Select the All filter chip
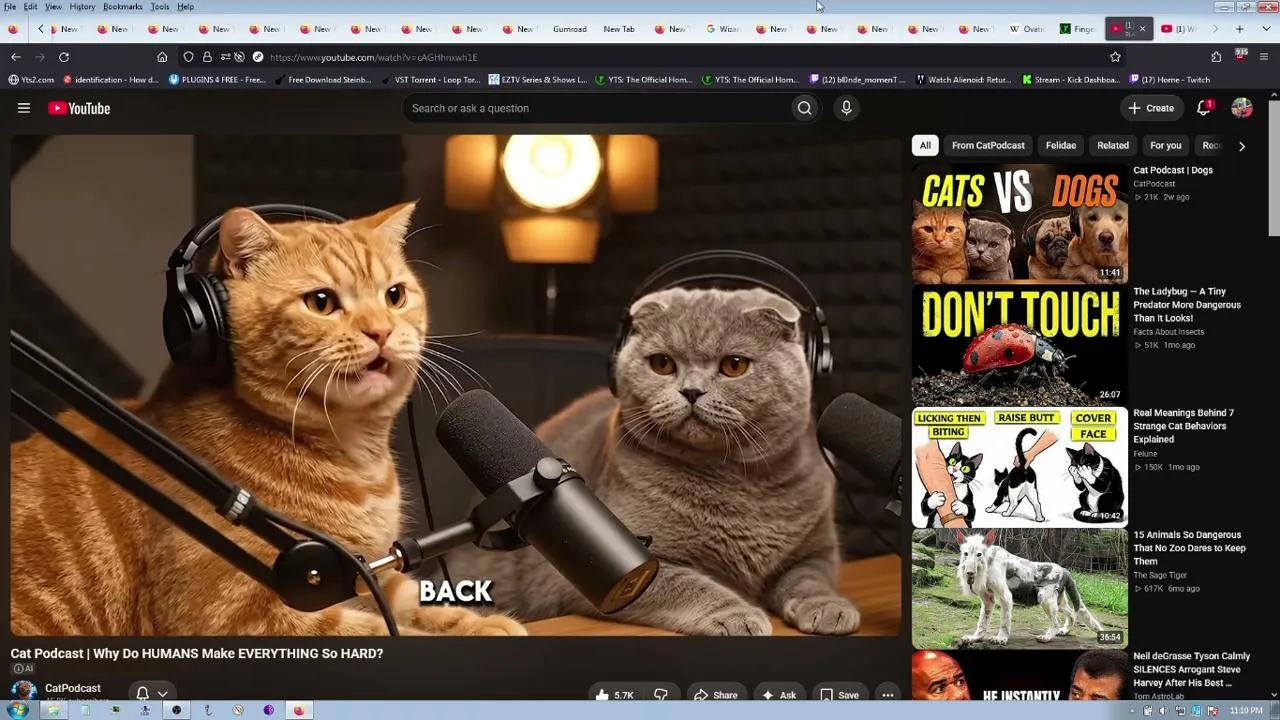 coord(925,146)
